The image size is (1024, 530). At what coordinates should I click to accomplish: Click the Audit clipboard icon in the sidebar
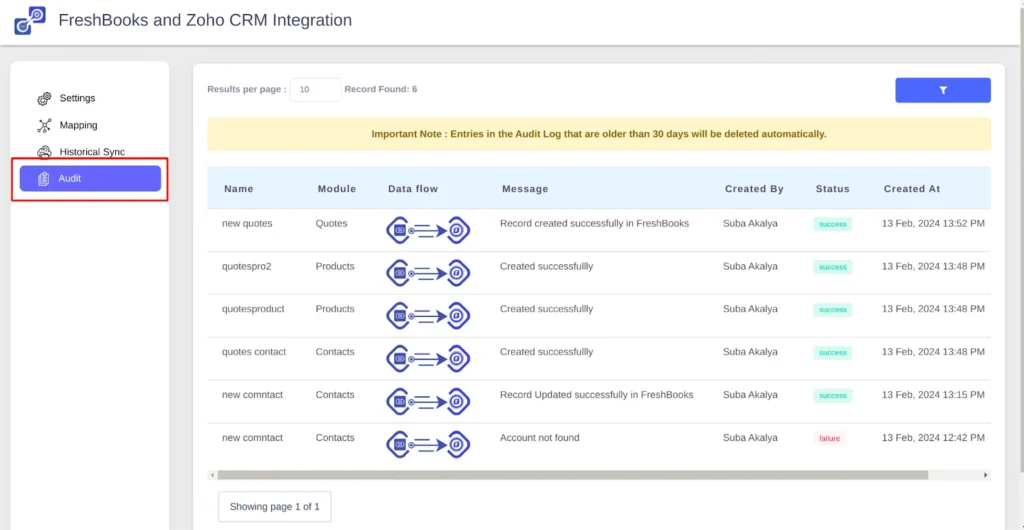[44, 179]
